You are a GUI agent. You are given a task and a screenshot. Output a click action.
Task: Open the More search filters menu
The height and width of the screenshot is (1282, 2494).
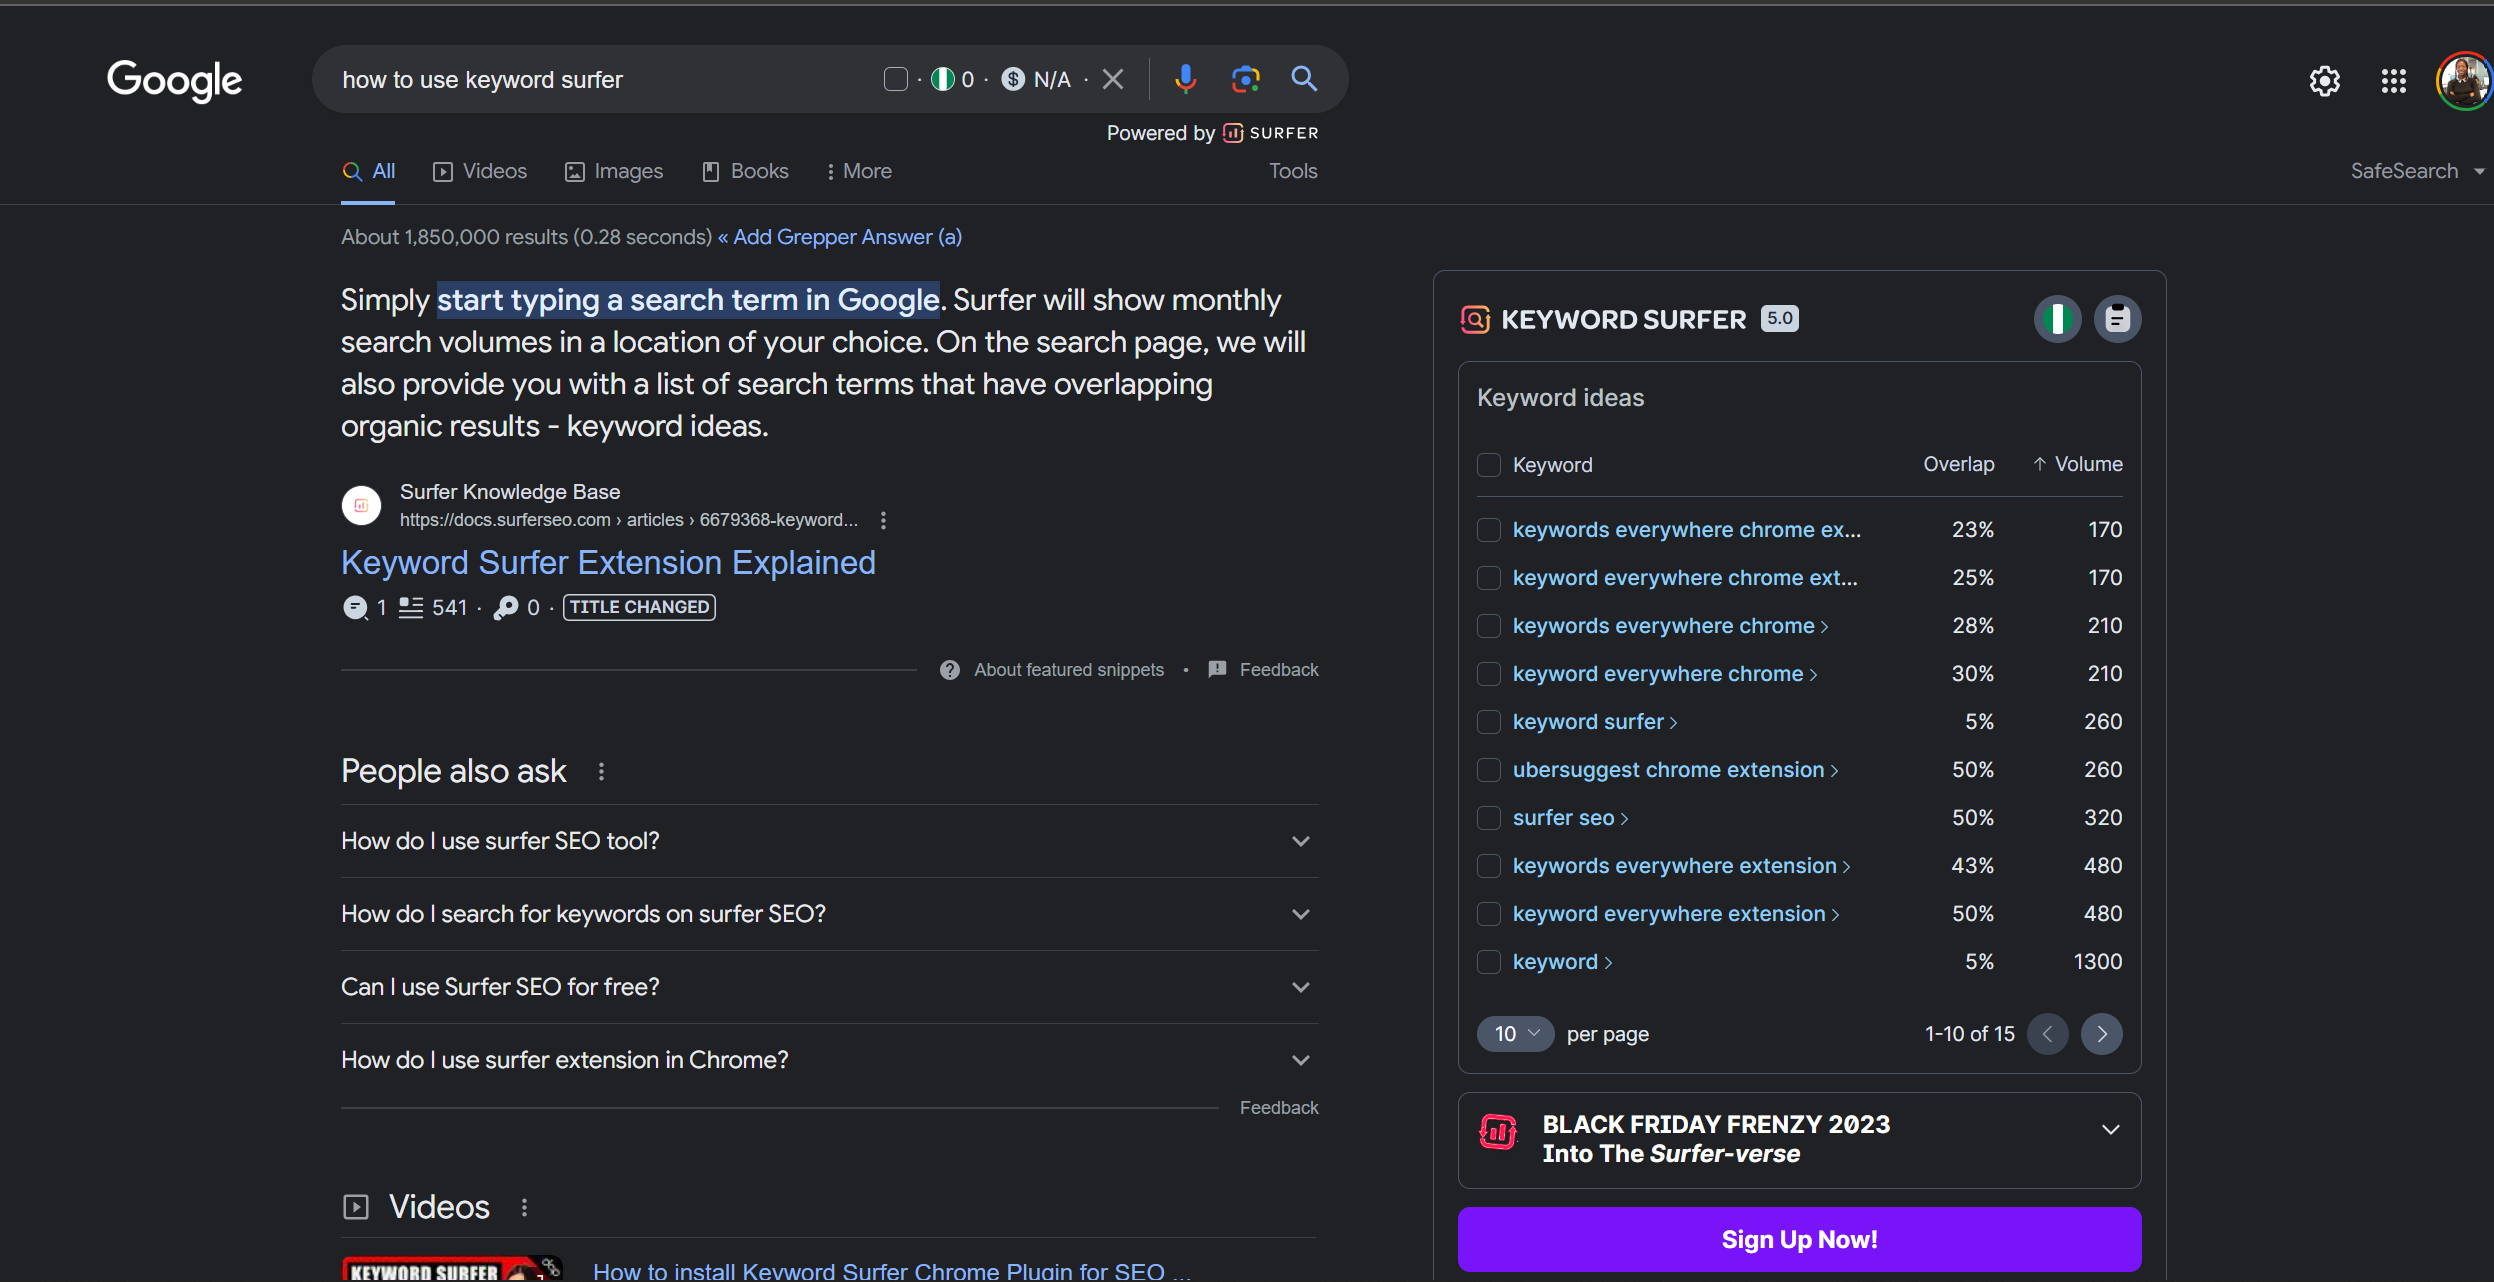859,171
